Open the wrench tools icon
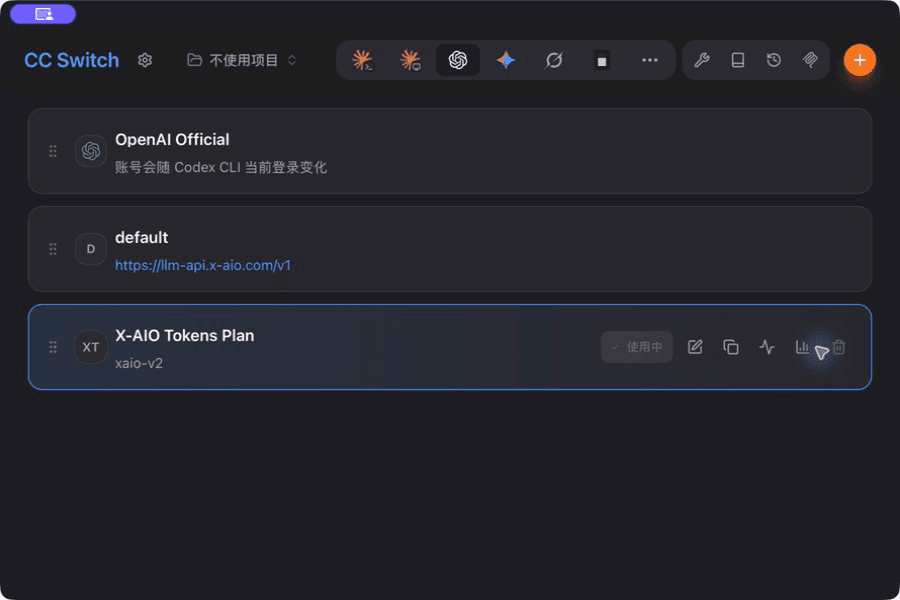This screenshot has height=600, width=900. [x=701, y=60]
